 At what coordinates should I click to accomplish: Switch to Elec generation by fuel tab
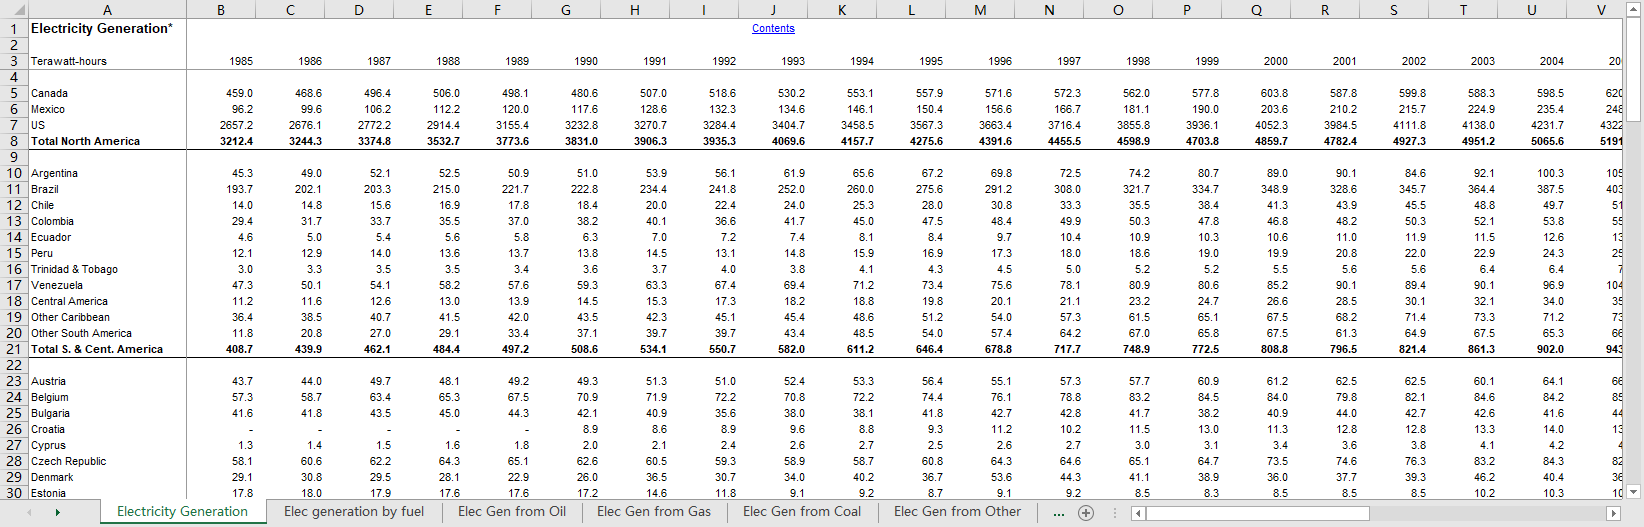coord(354,511)
